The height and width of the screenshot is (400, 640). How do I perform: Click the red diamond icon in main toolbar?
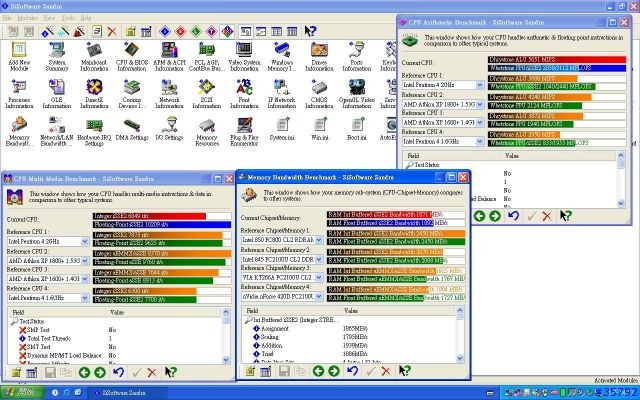180,31
